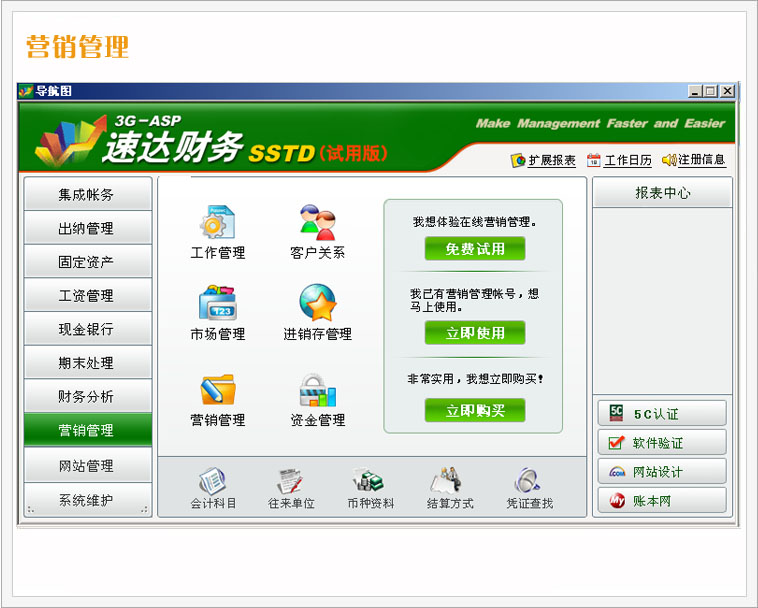Select 集成帐务 in the sidebar
The image size is (758, 608).
click(x=88, y=194)
